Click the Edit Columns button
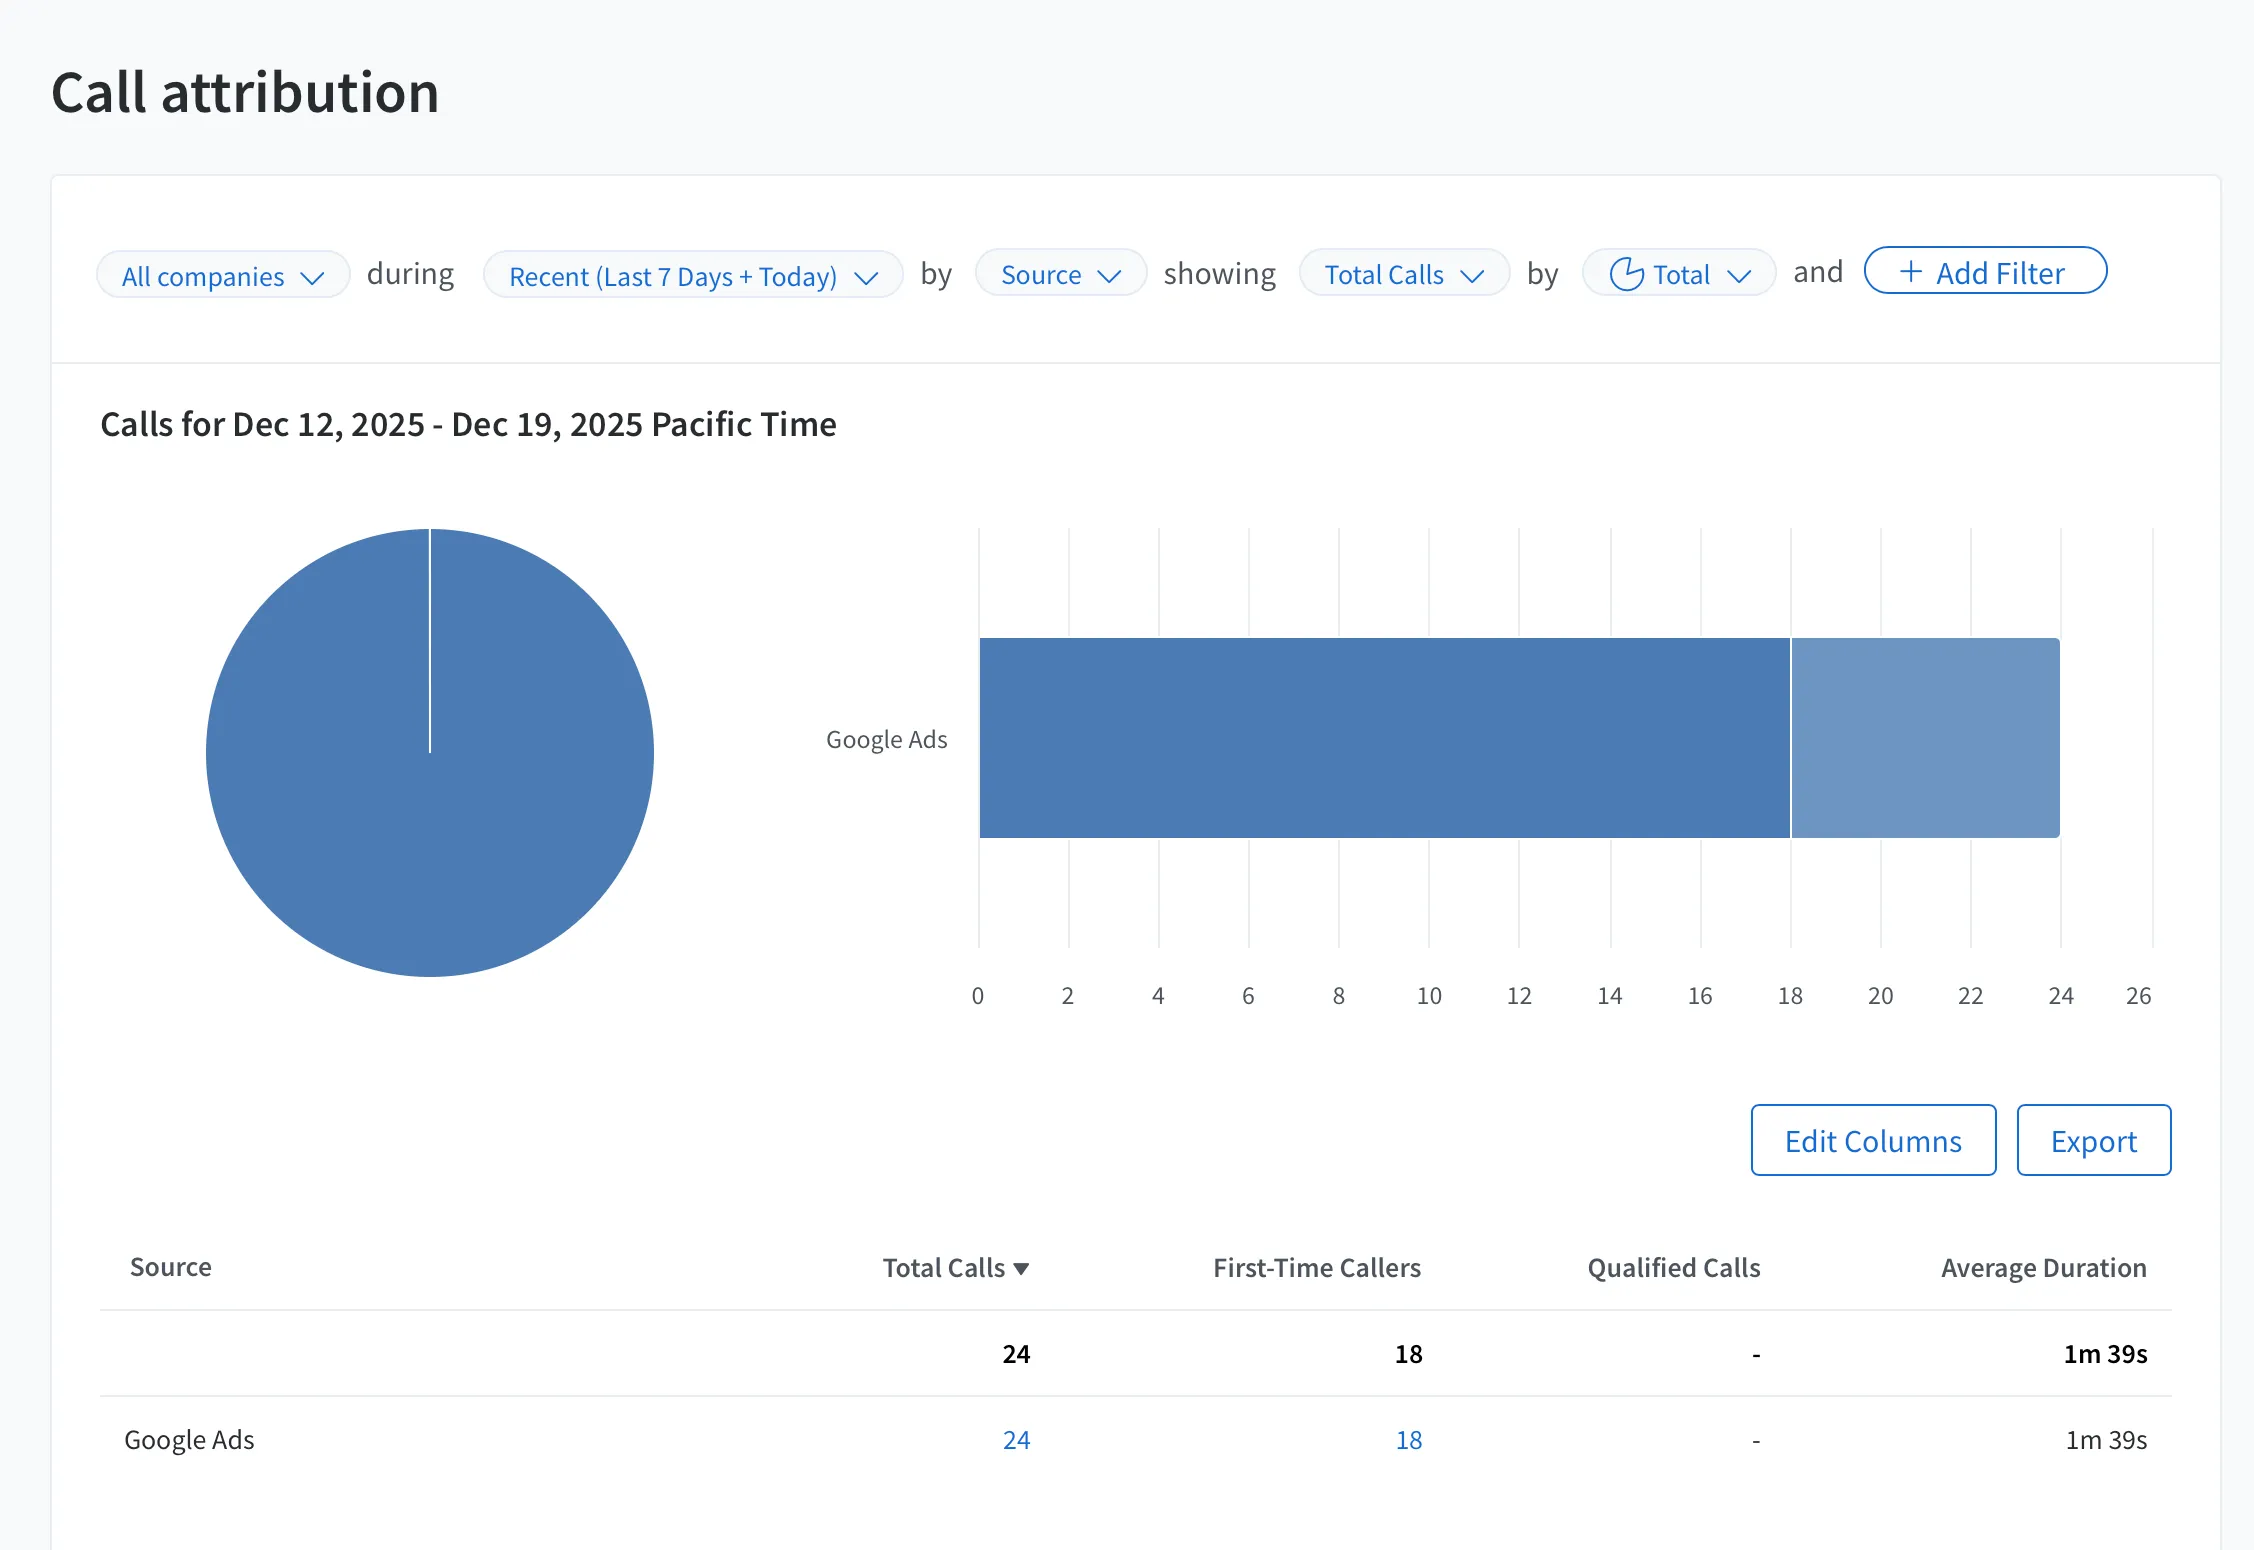 click(x=1873, y=1140)
